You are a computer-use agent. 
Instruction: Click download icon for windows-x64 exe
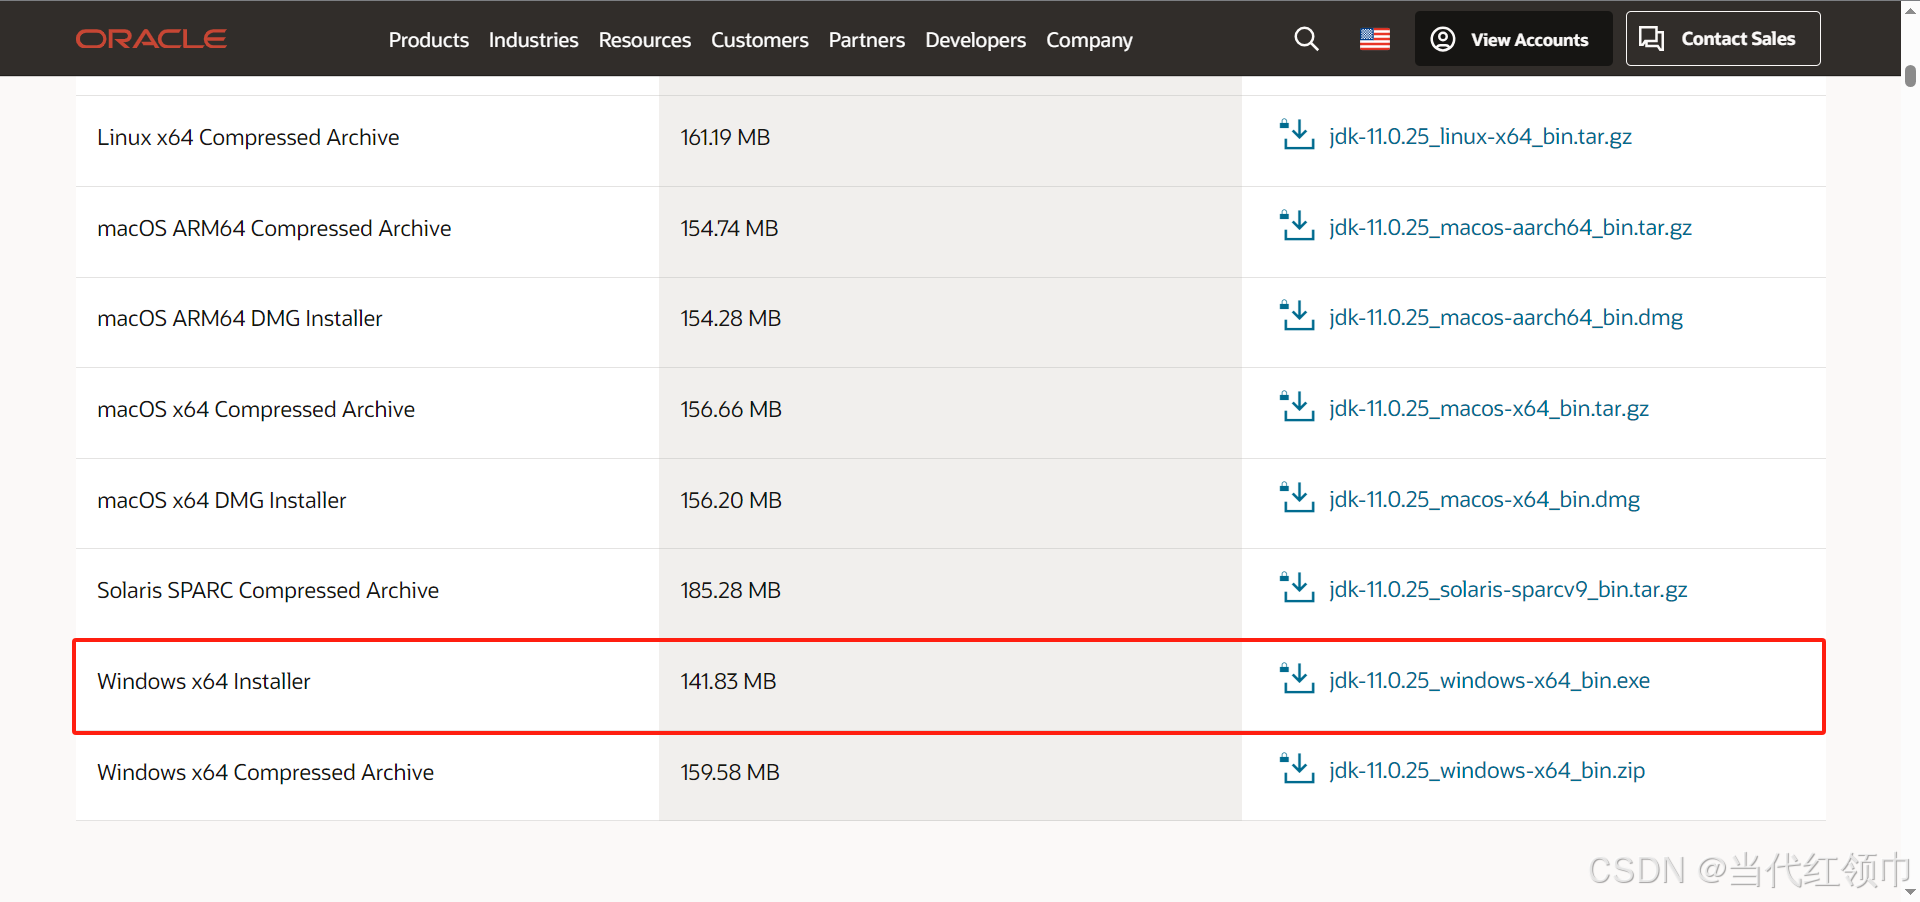click(1297, 679)
